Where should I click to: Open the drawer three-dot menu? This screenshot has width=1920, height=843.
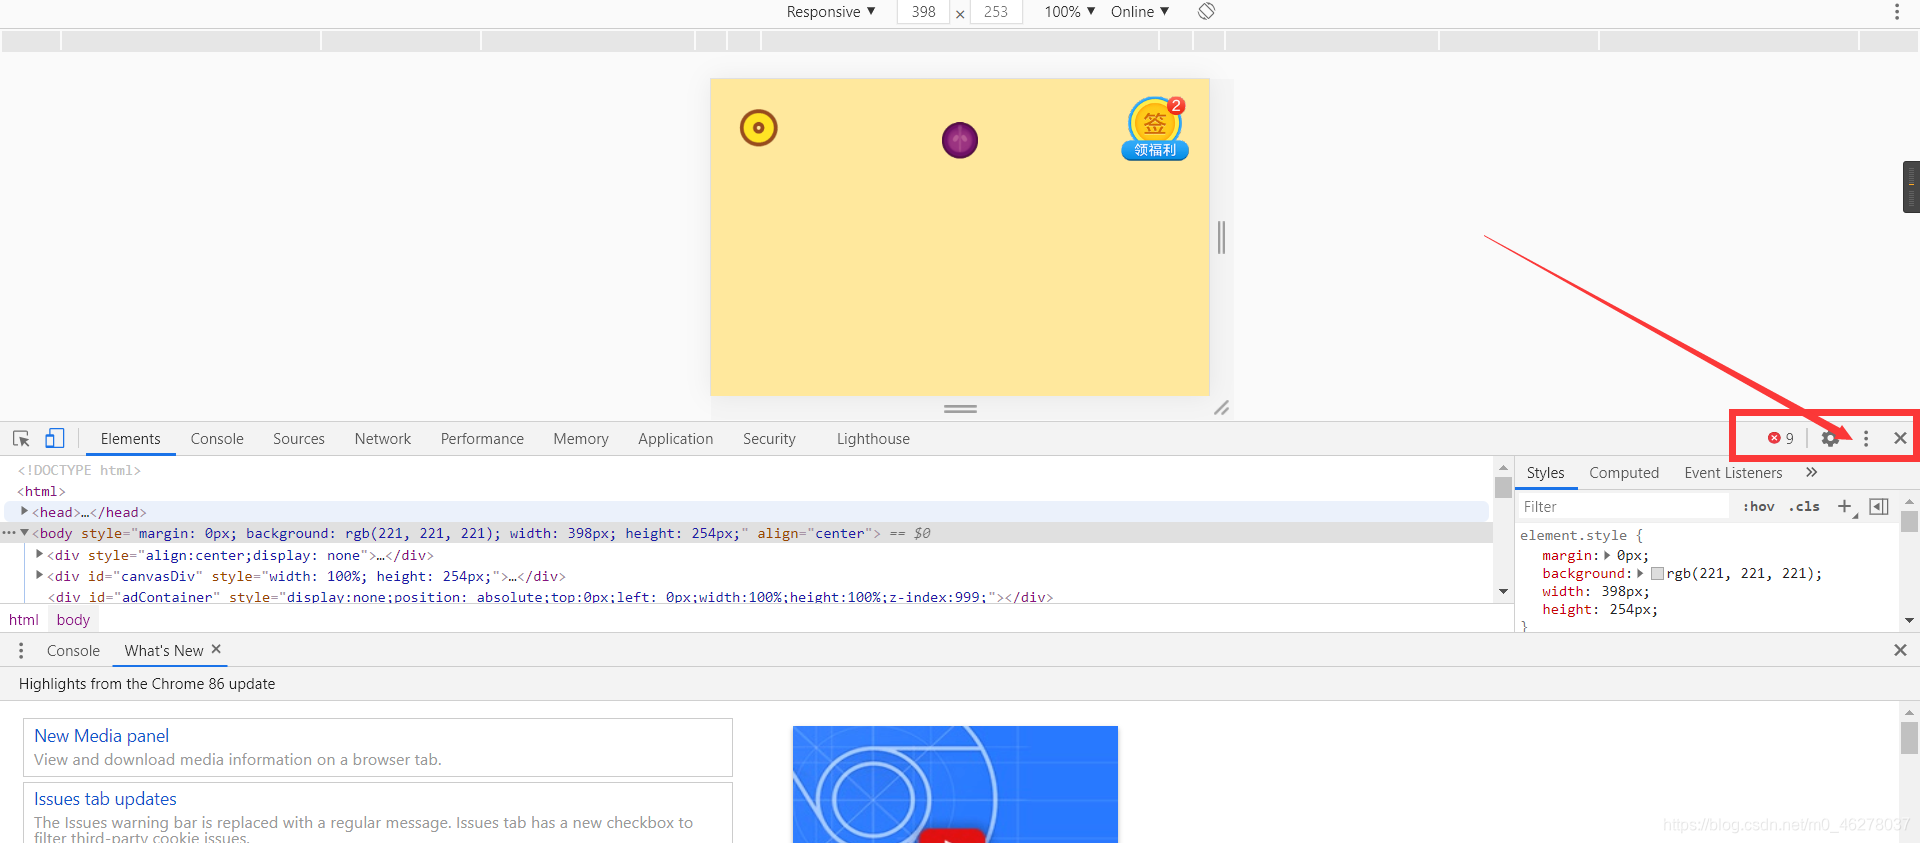tap(21, 651)
